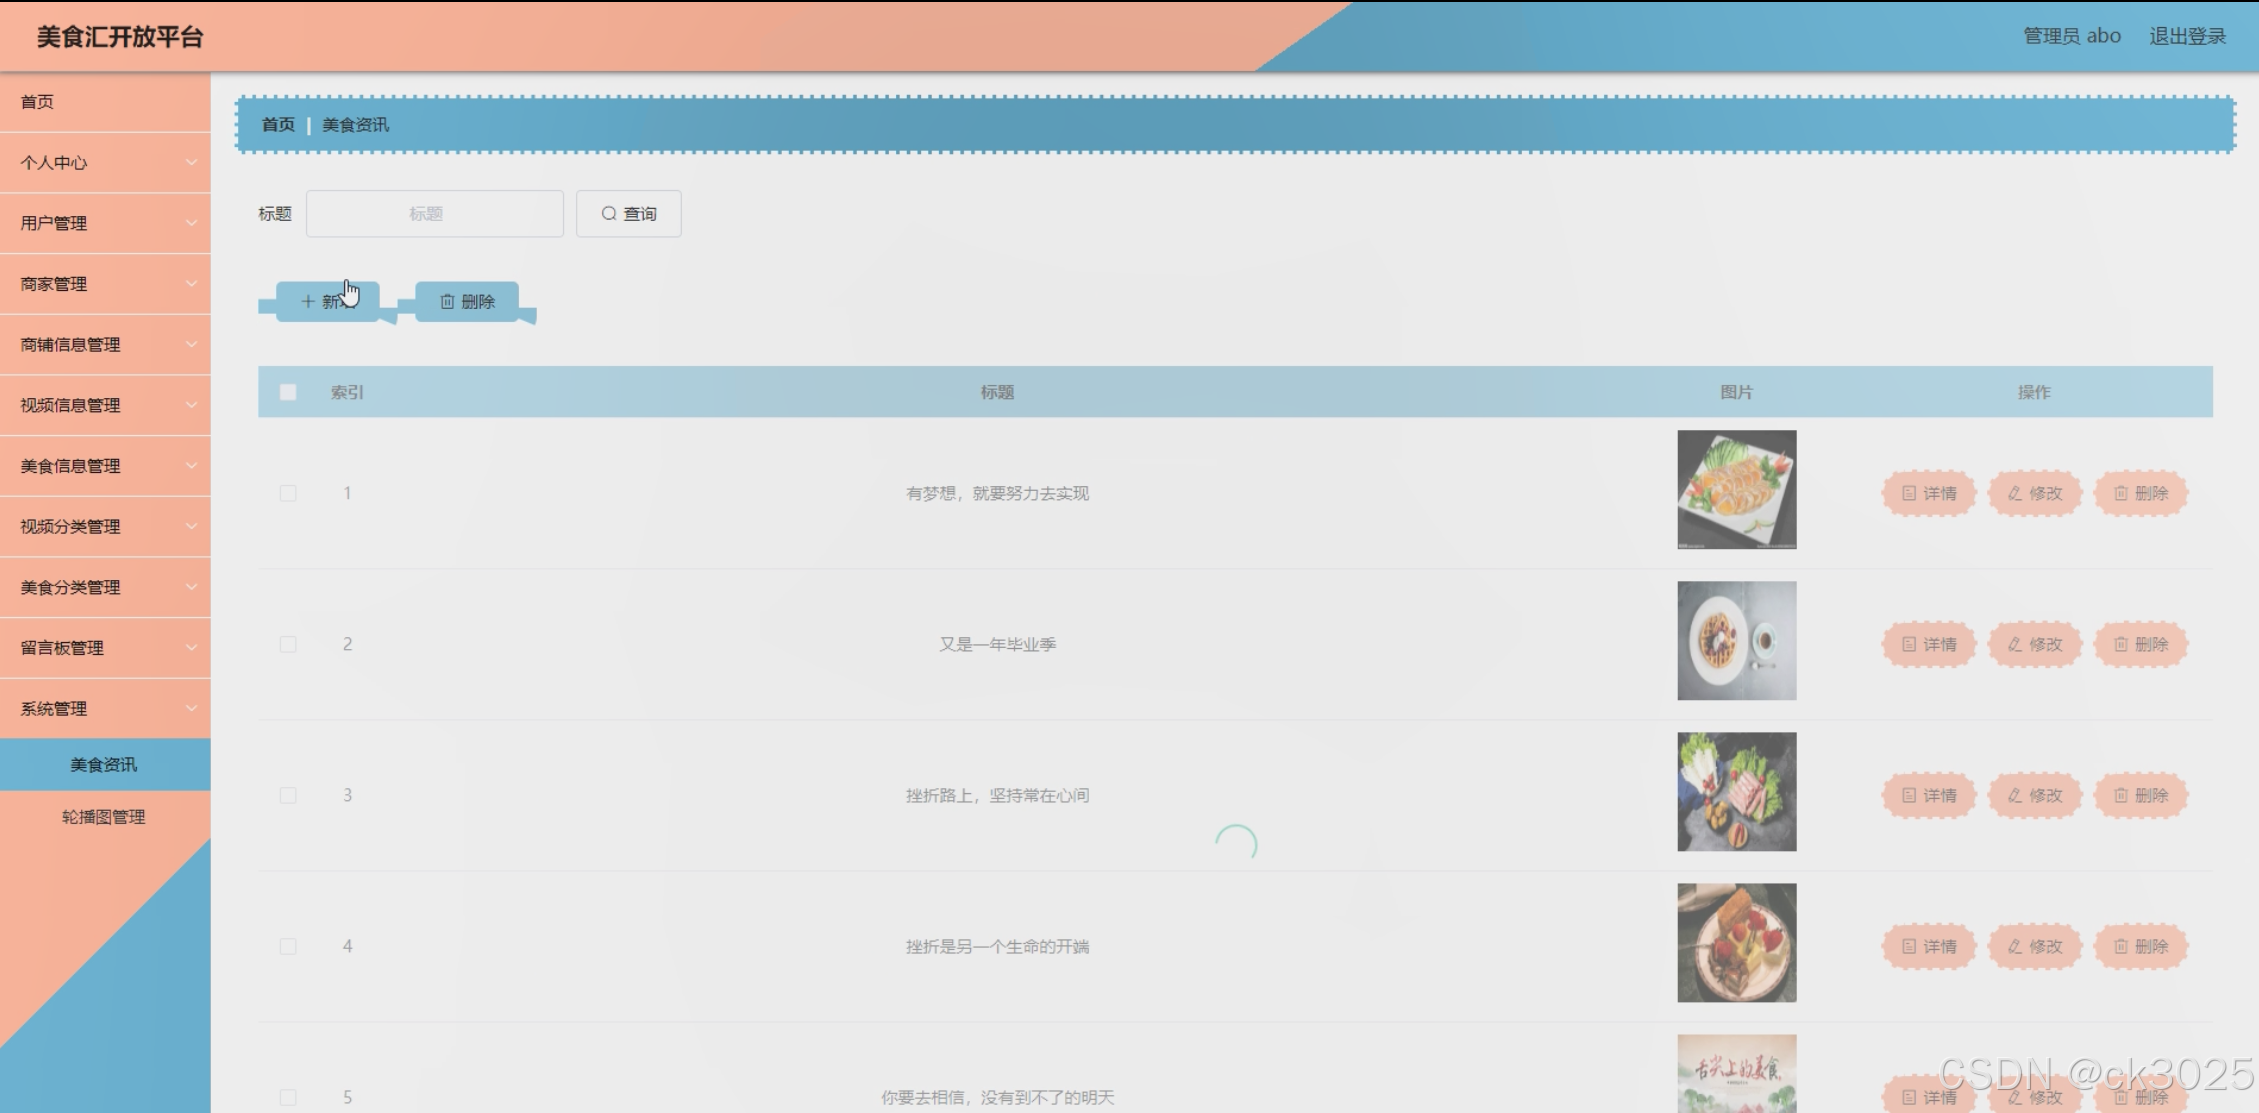The image size is (2259, 1113).
Task: Open 详情 for row 3
Action: (1928, 795)
